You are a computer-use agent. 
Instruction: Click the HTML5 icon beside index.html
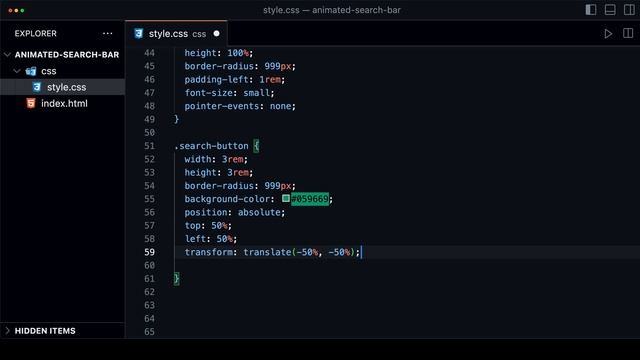click(x=31, y=103)
